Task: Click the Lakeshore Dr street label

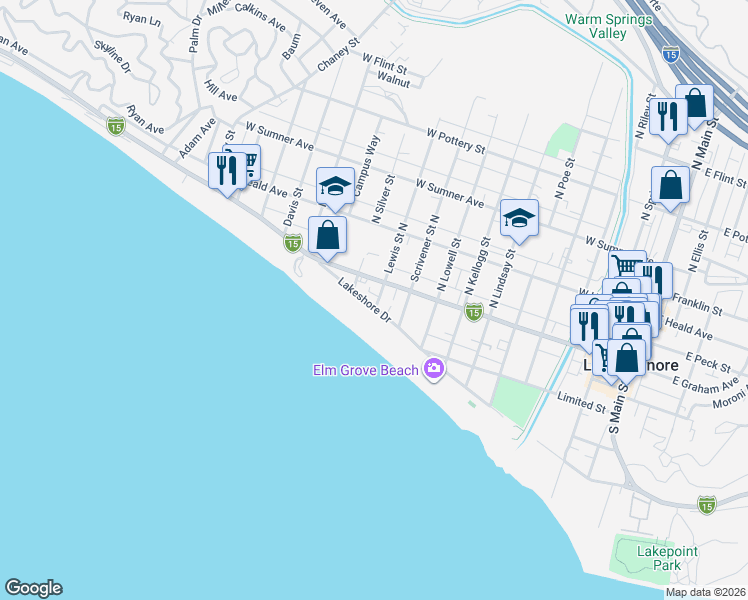Action: coord(364,300)
